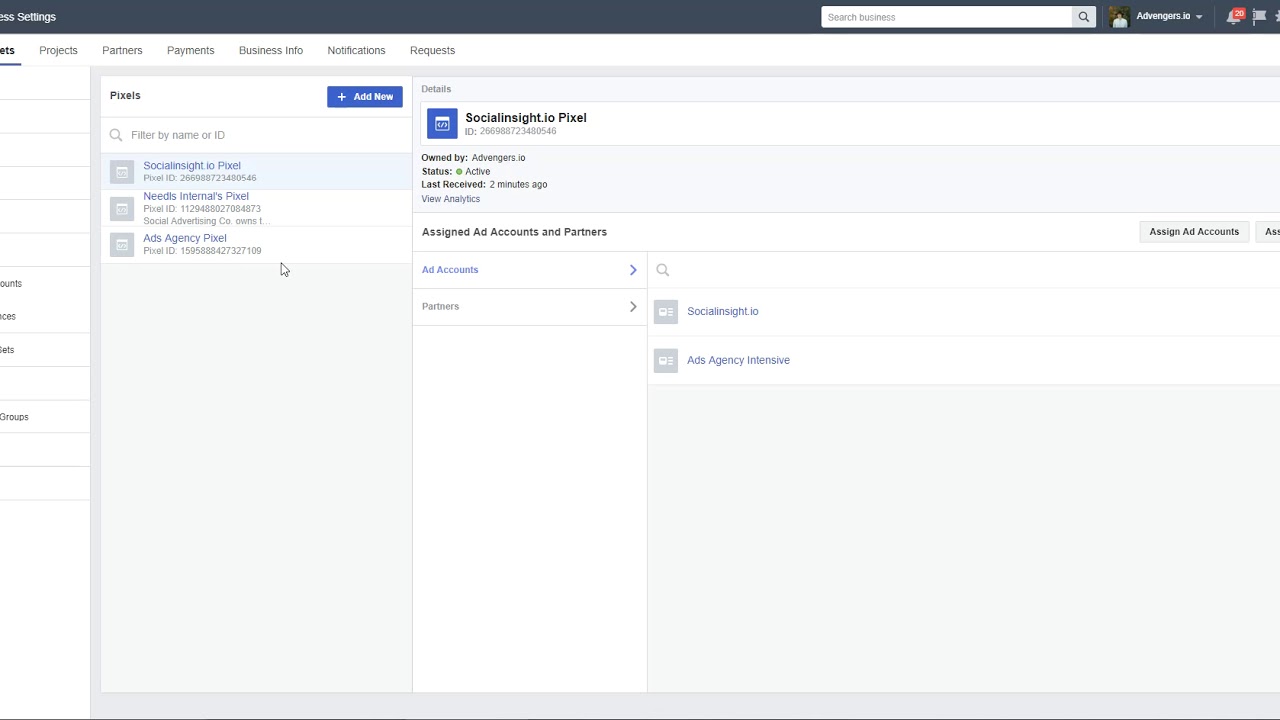
Task: Click Pixel ID 1129488027084873 text
Action: pos(202,209)
